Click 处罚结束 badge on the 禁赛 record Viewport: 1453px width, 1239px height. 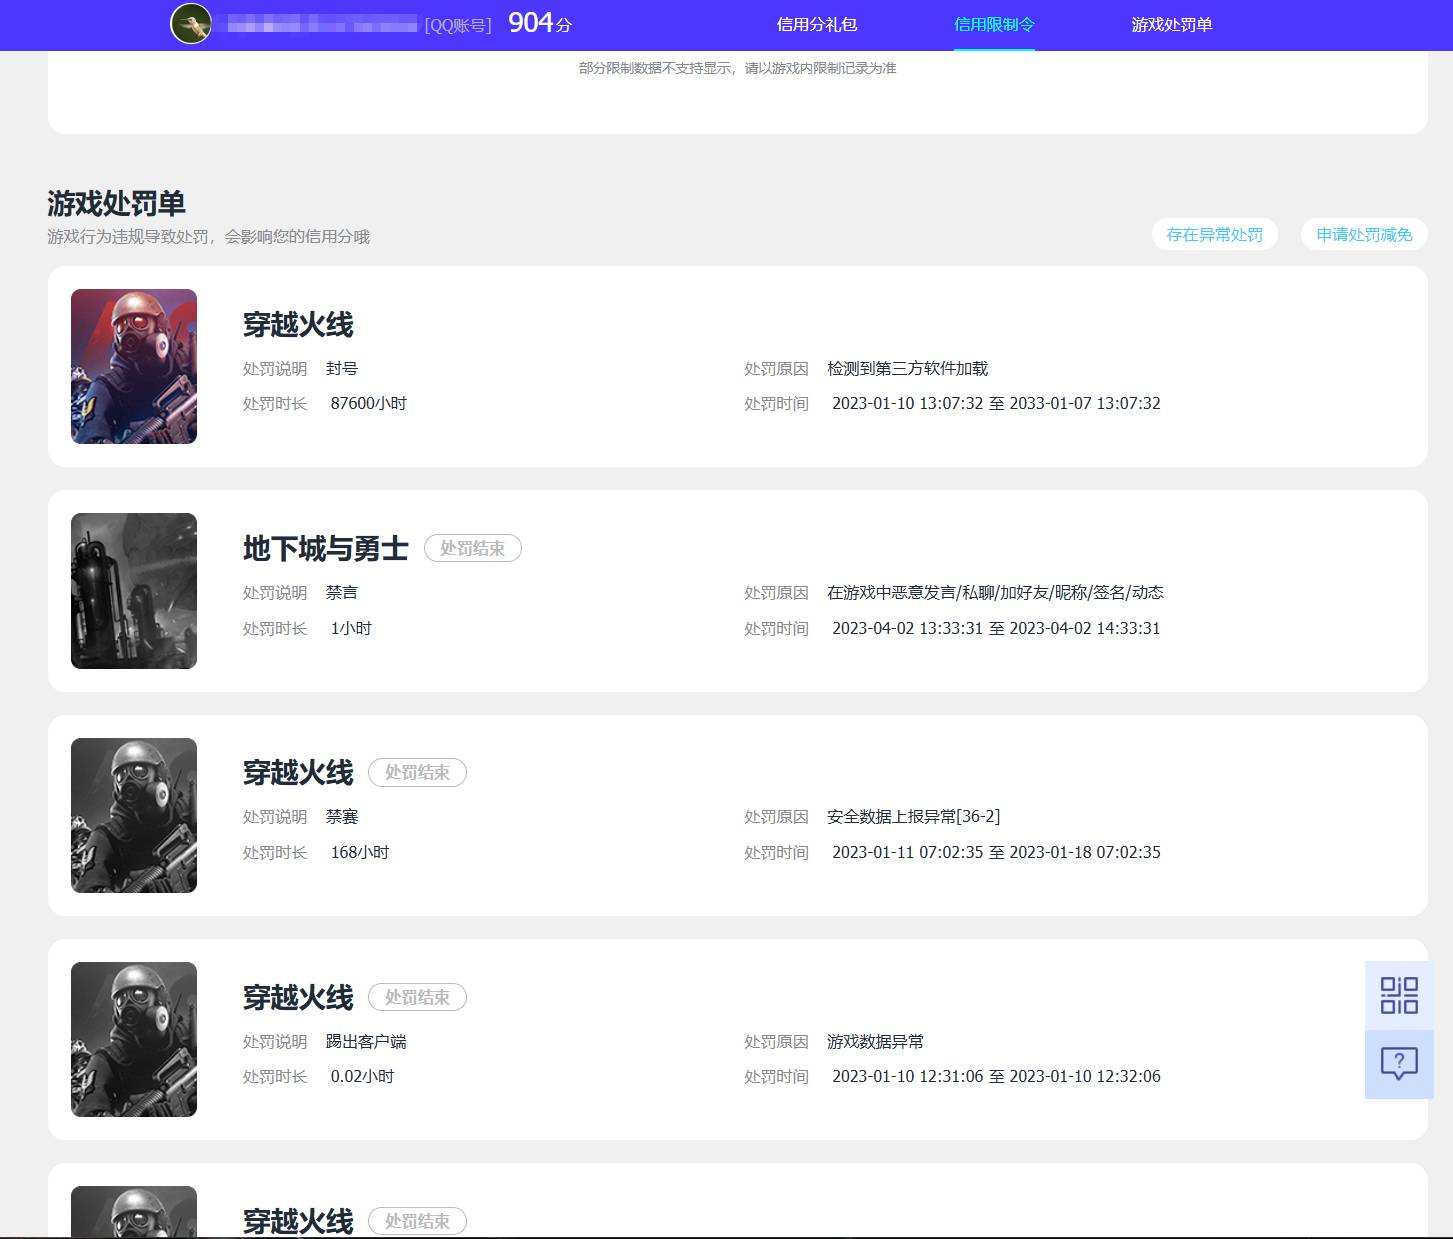click(418, 772)
